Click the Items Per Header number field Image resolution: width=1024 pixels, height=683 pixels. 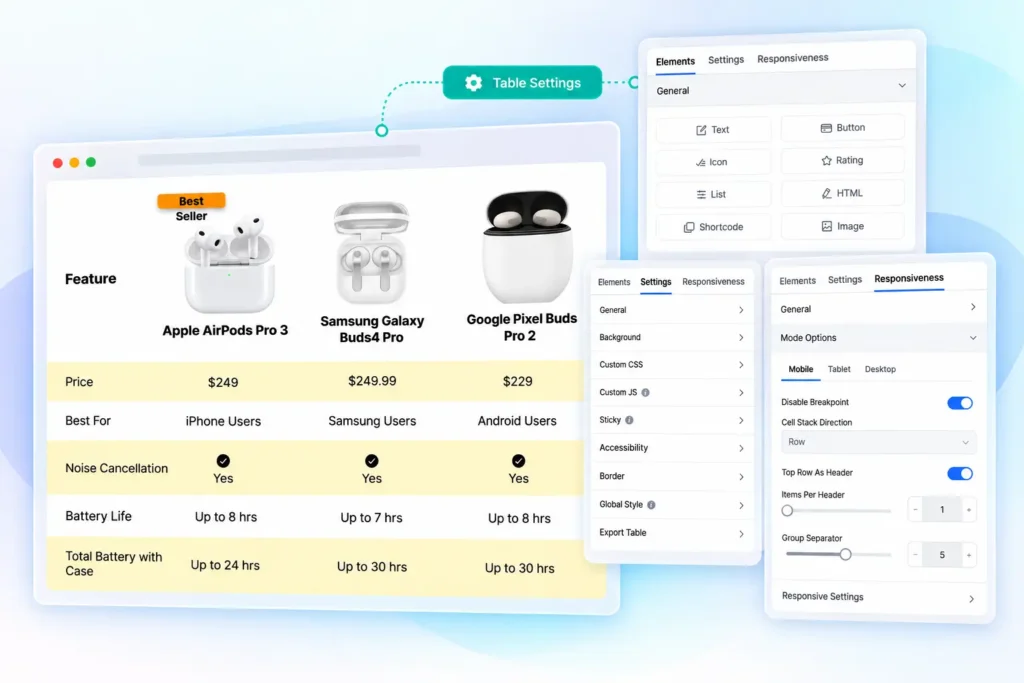(942, 509)
